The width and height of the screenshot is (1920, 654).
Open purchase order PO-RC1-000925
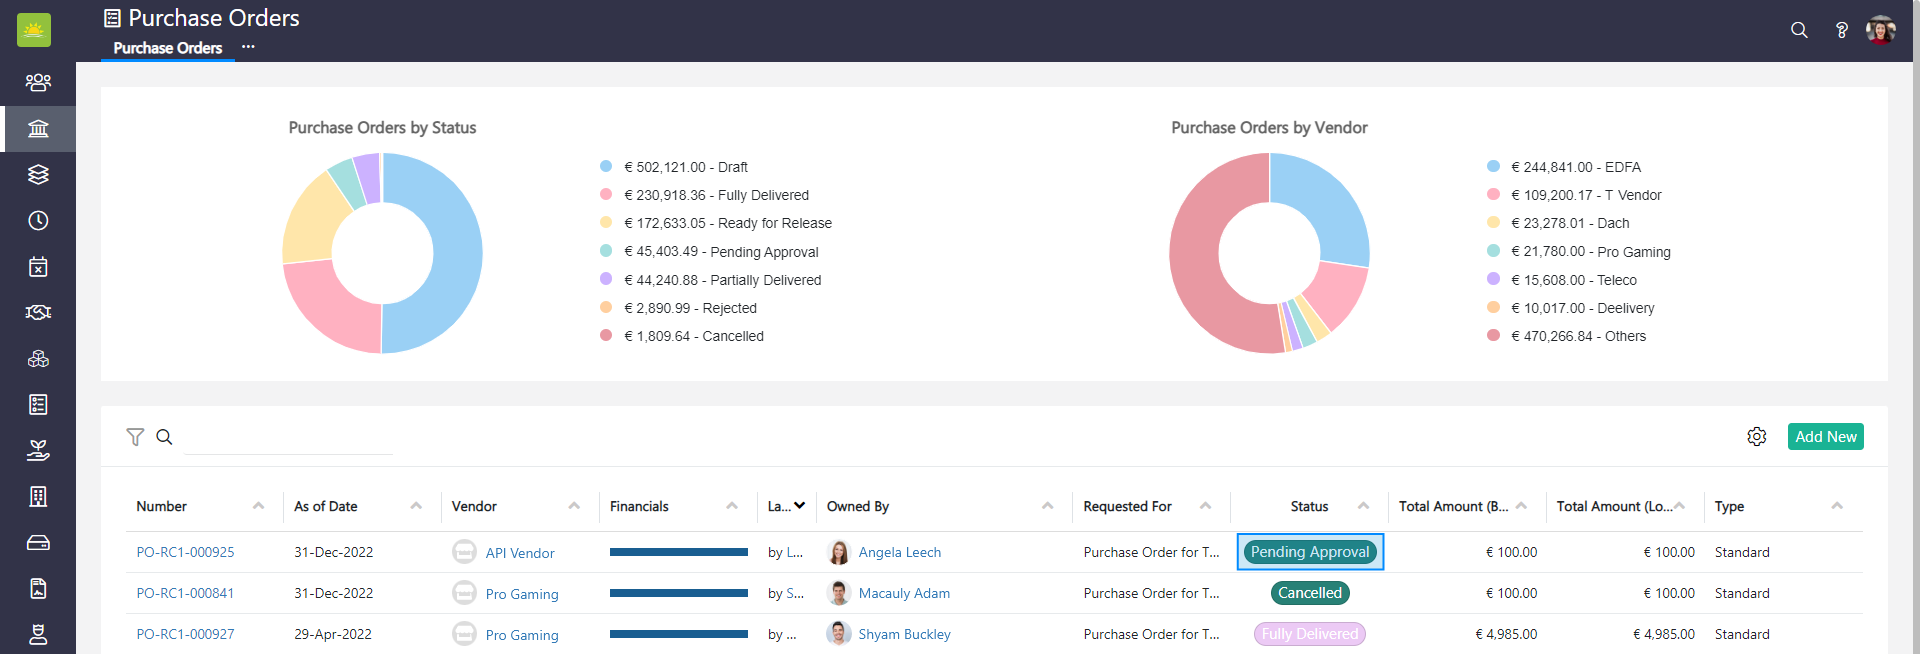(185, 552)
